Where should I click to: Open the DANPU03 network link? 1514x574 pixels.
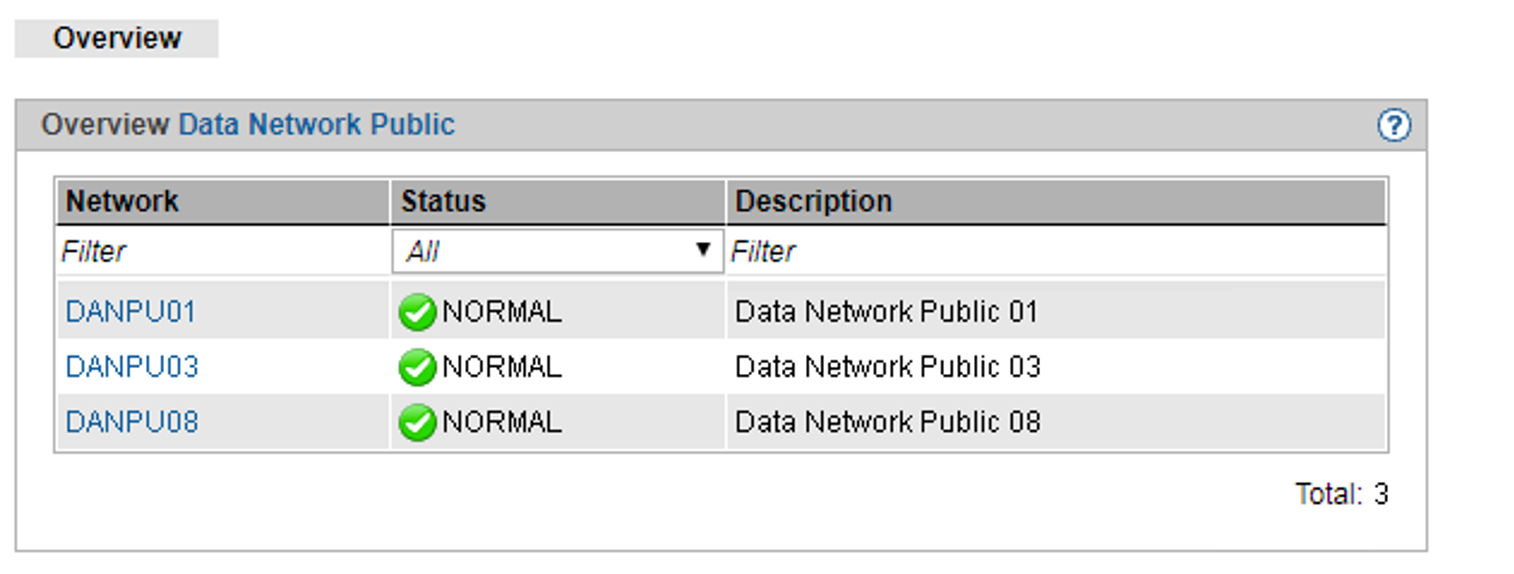[132, 367]
